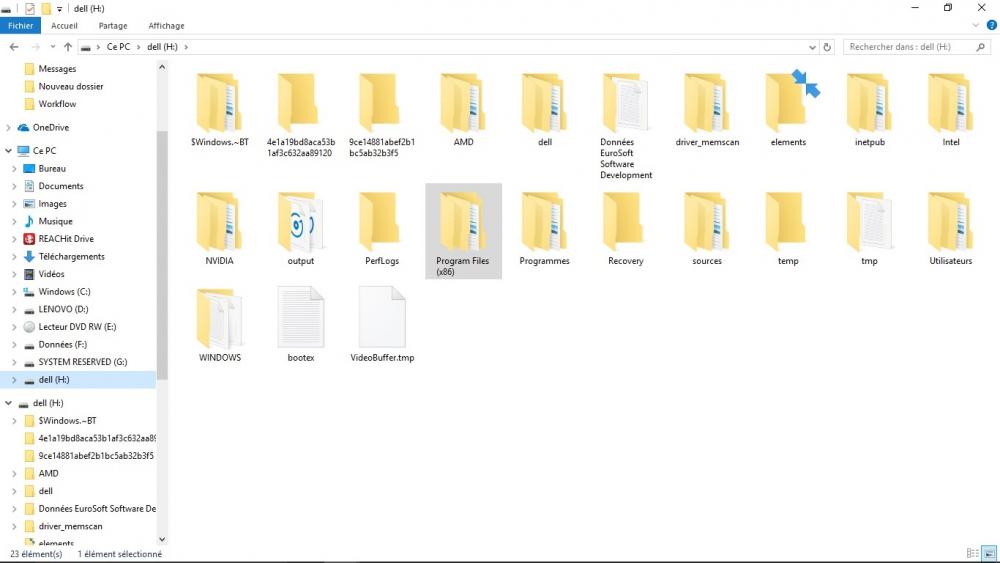Select the dell folder in file view

point(545,102)
